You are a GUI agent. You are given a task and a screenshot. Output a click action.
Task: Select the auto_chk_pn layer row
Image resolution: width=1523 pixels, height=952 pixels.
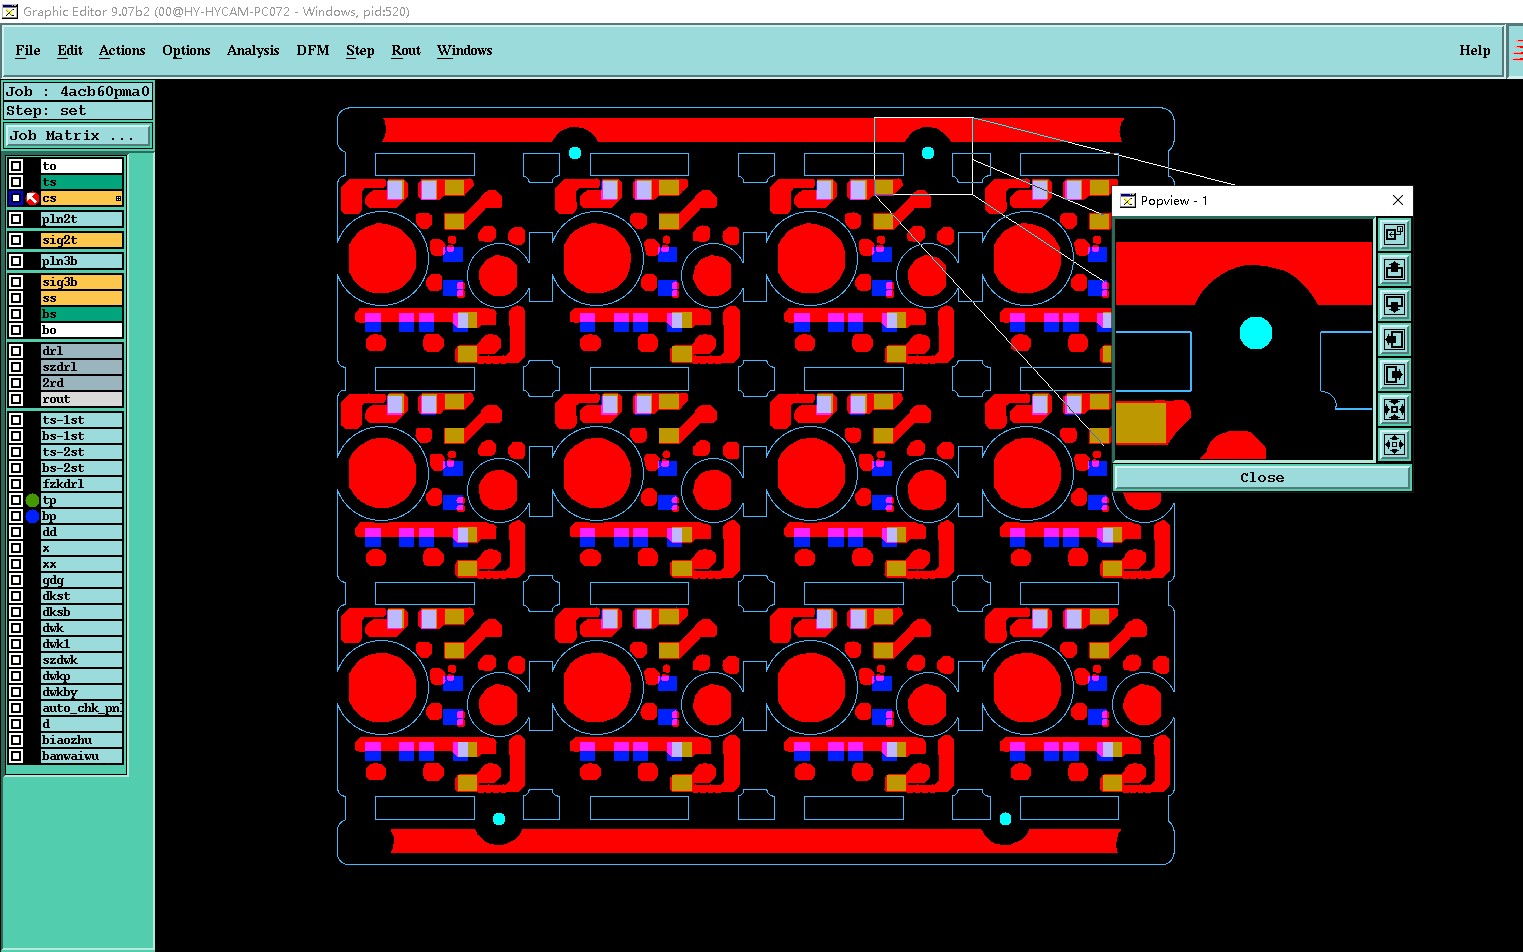(x=81, y=708)
